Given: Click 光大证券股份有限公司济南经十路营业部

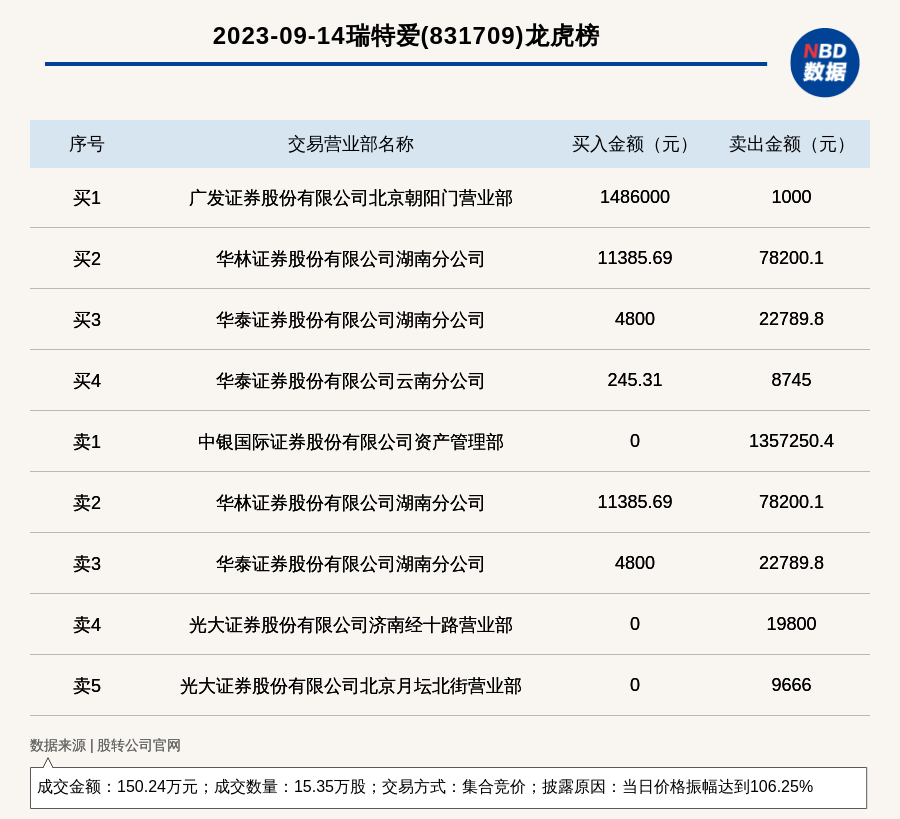Looking at the screenshot, I should click(351, 624).
